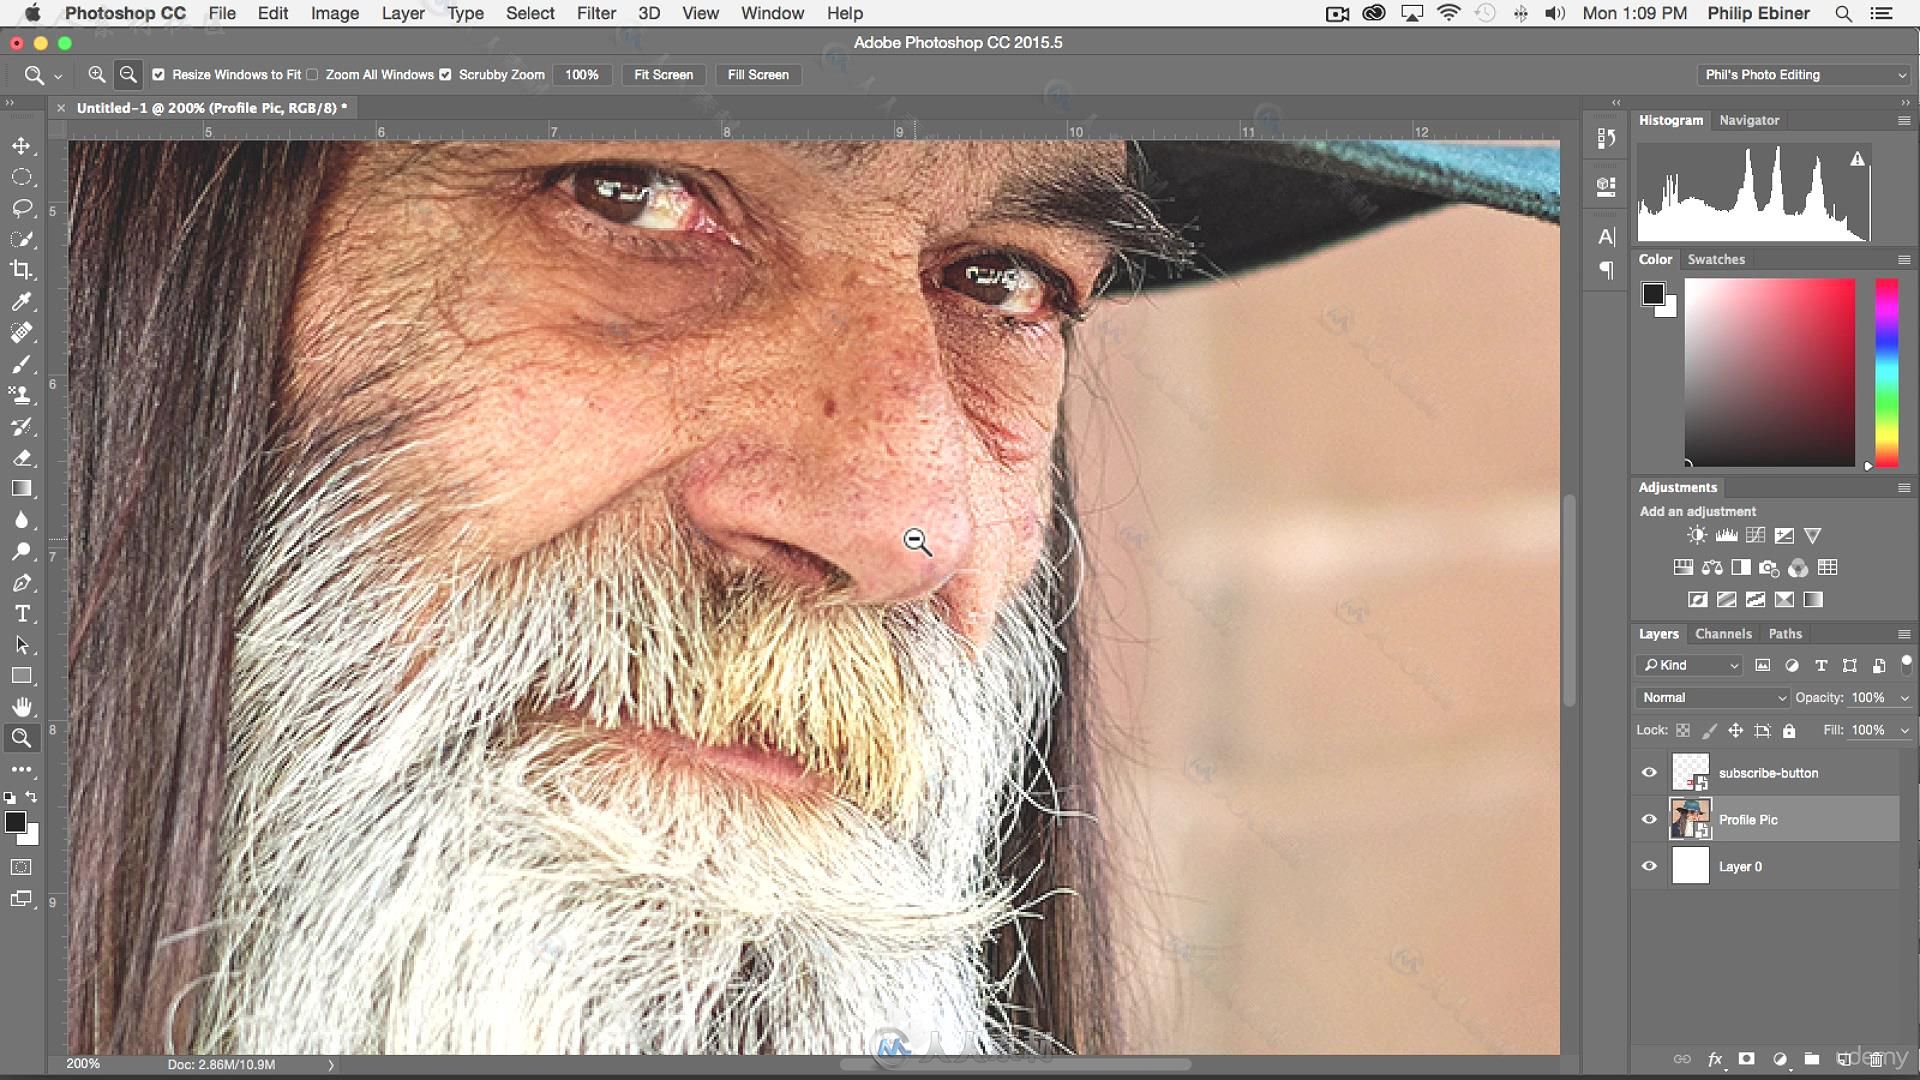The image size is (1920, 1080).
Task: Select the Pen tool
Action: 21,583
